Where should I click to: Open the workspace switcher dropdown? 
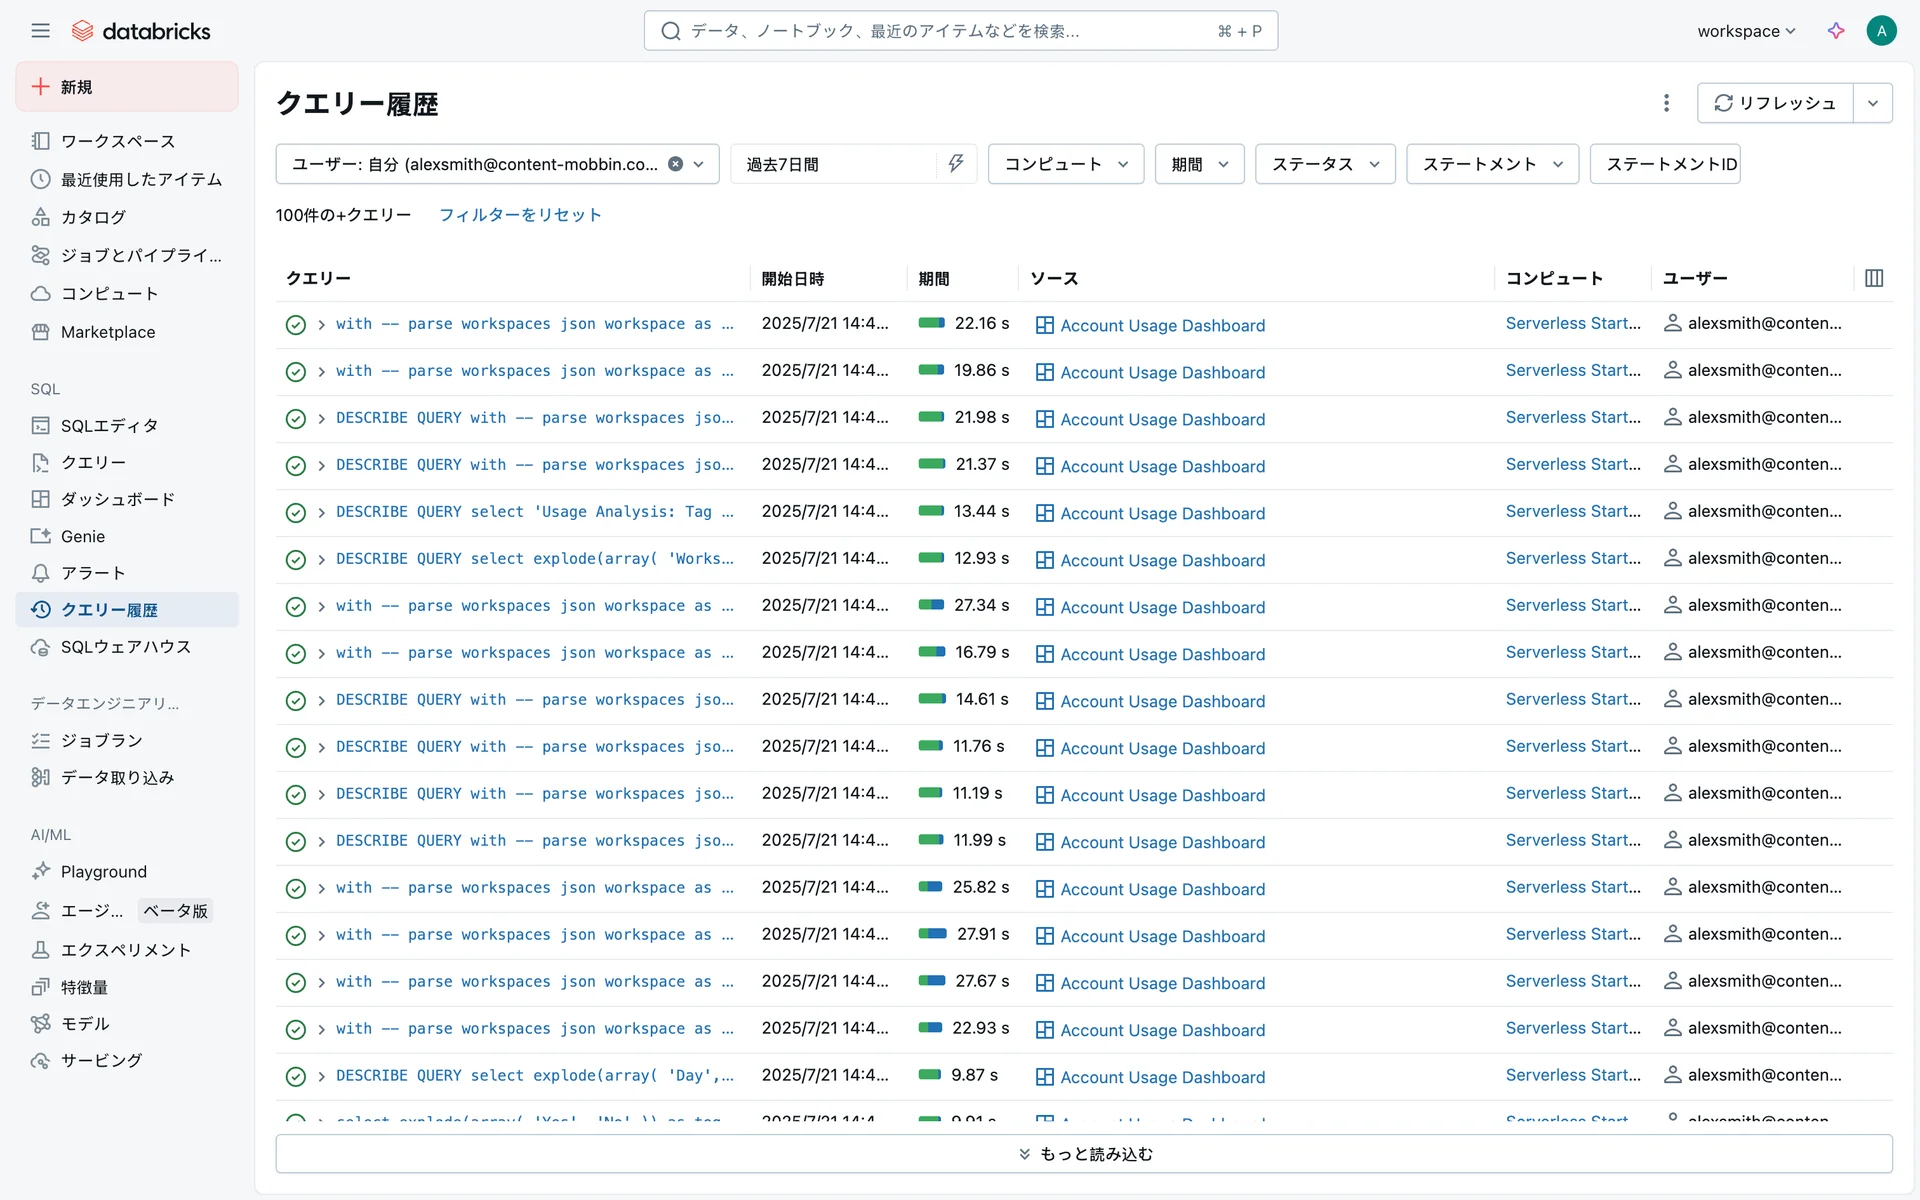[1746, 31]
